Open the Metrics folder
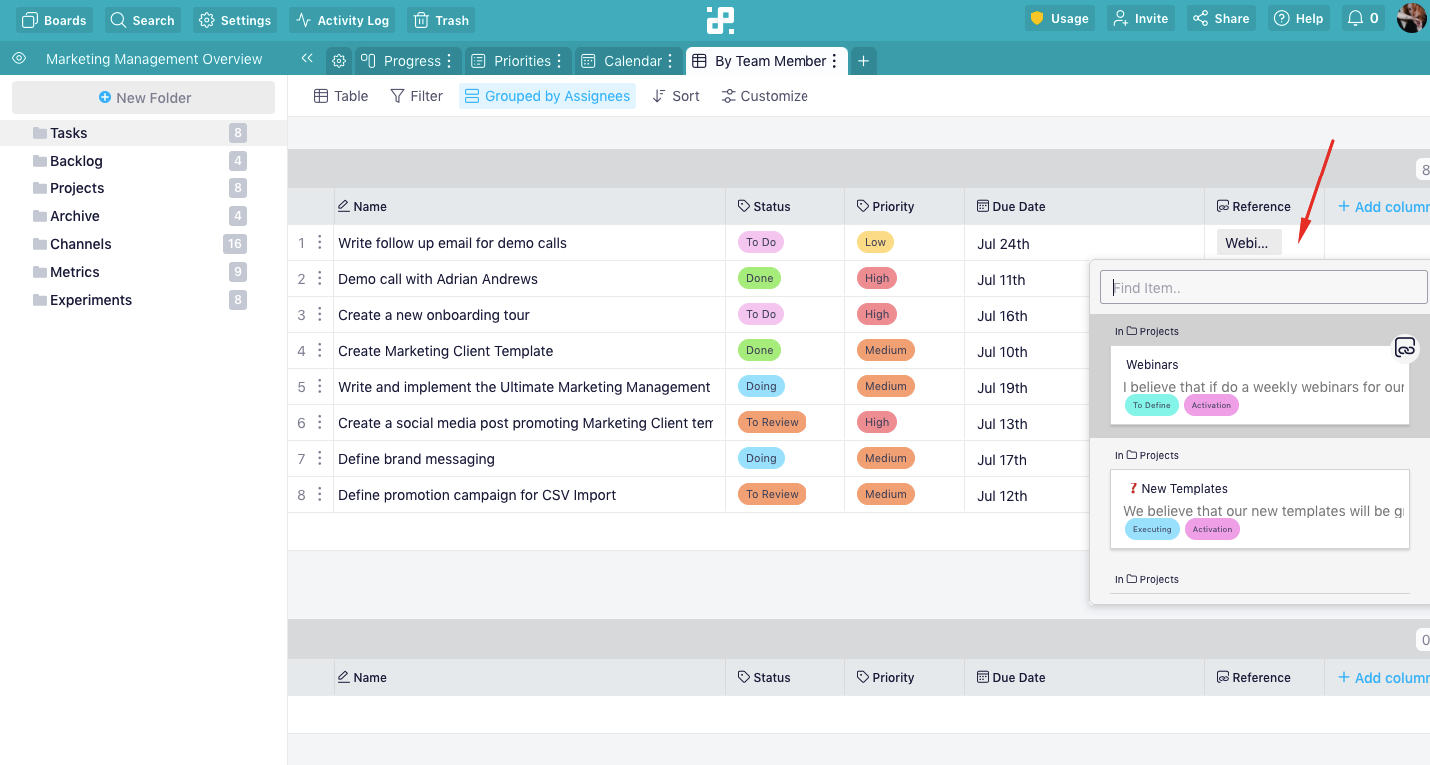The image size is (1430, 765). point(143,272)
